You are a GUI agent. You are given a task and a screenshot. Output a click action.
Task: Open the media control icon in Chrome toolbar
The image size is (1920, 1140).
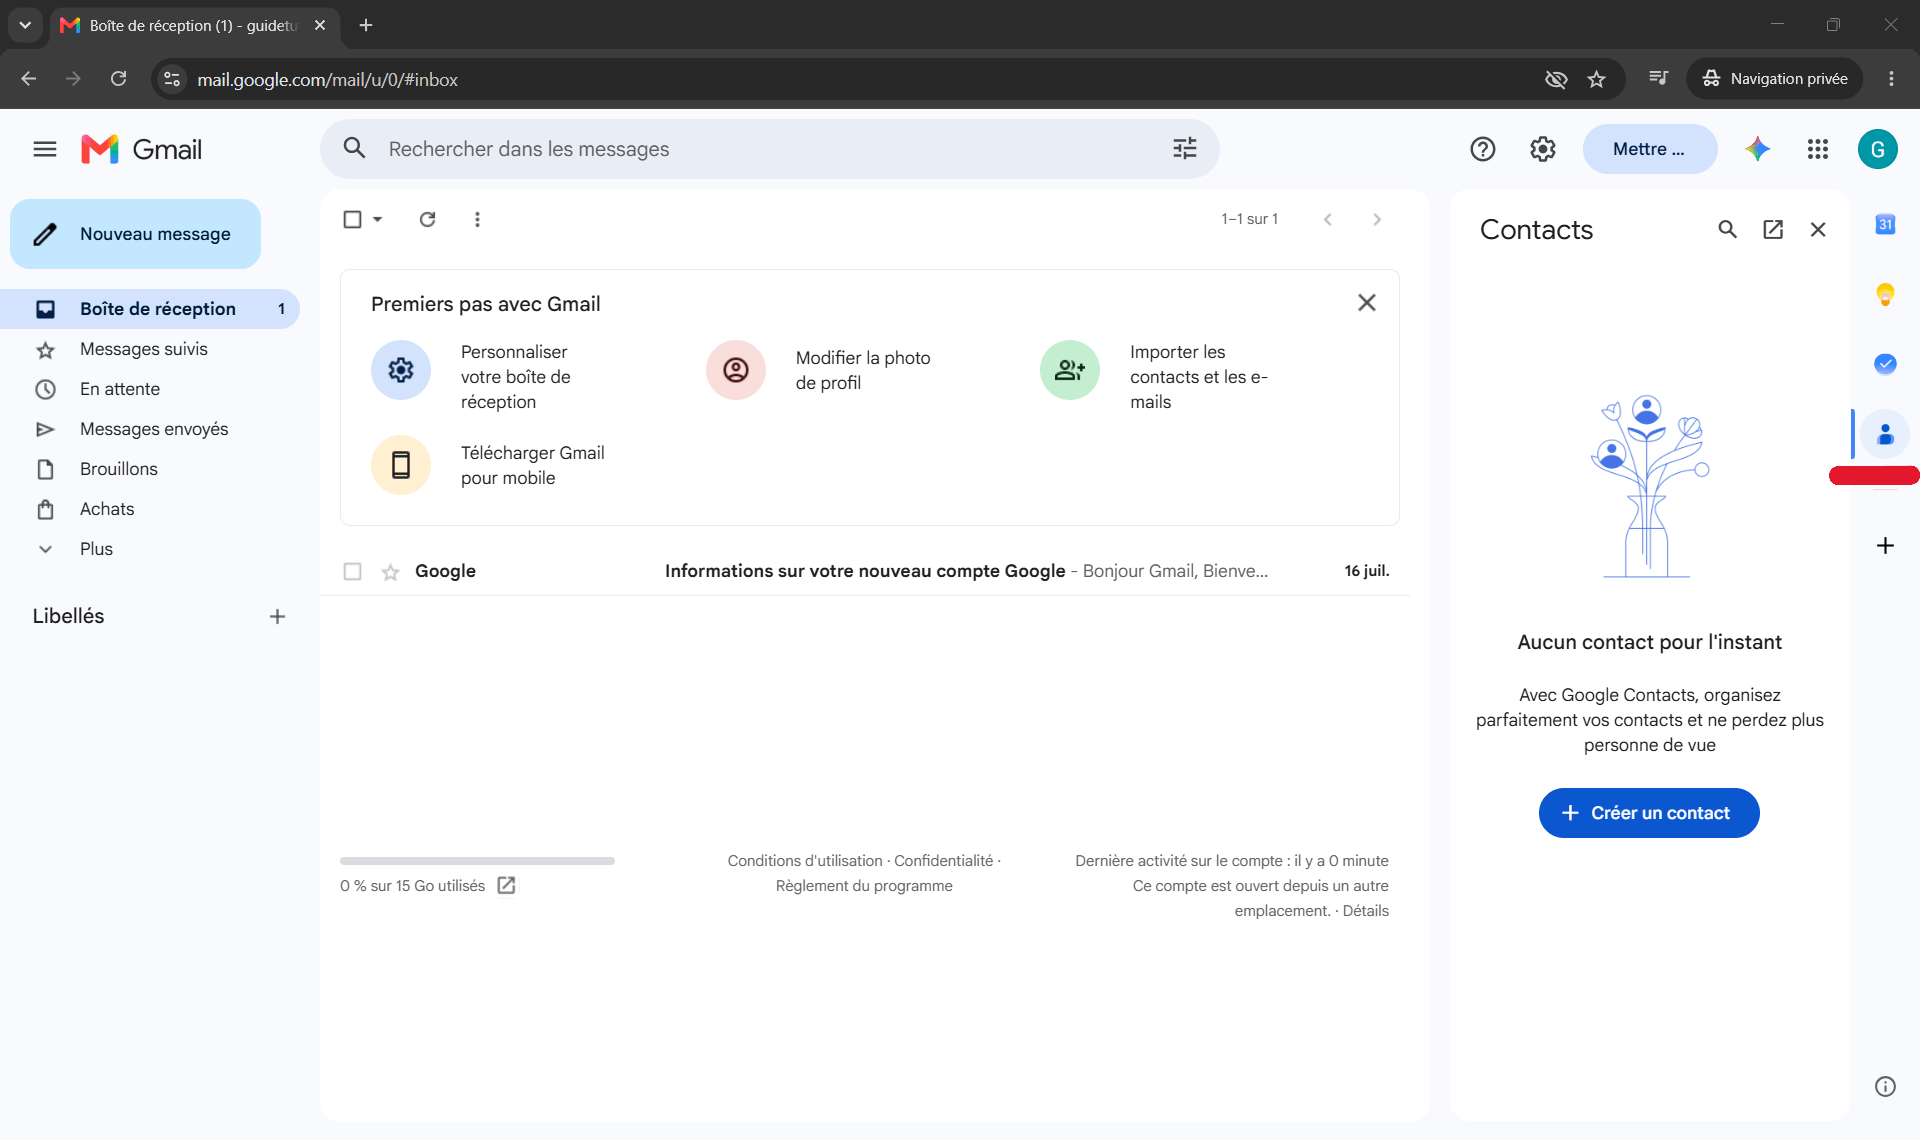1658,79
